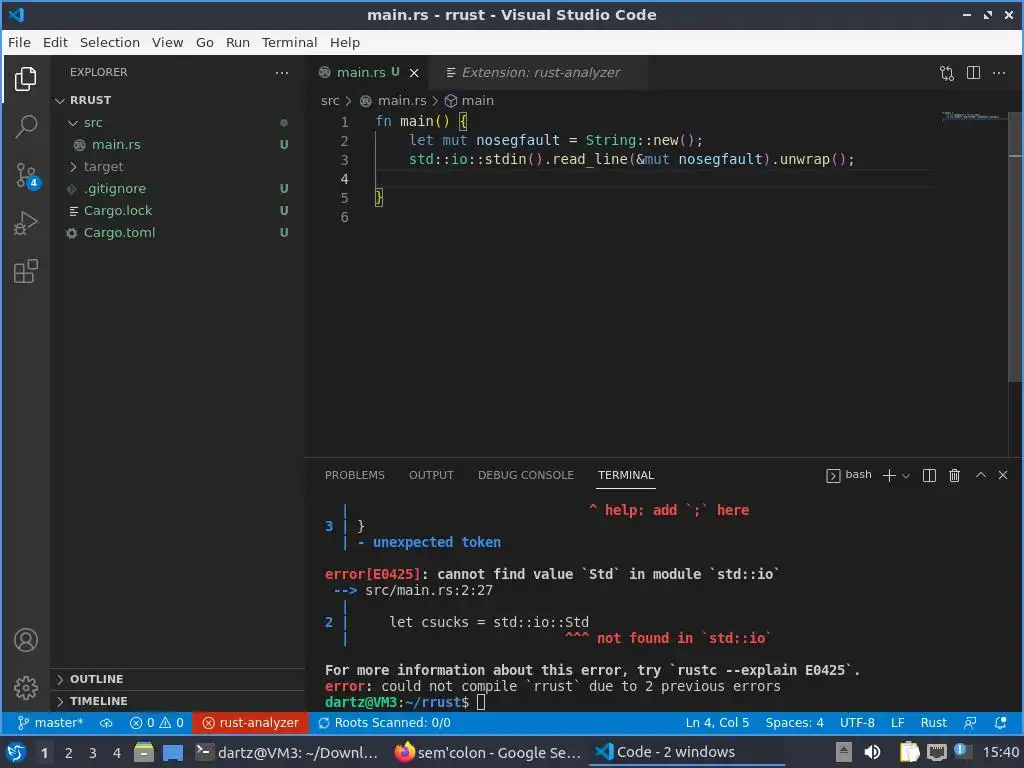
Task: Open the Accounts menu icon
Action: coord(25,640)
